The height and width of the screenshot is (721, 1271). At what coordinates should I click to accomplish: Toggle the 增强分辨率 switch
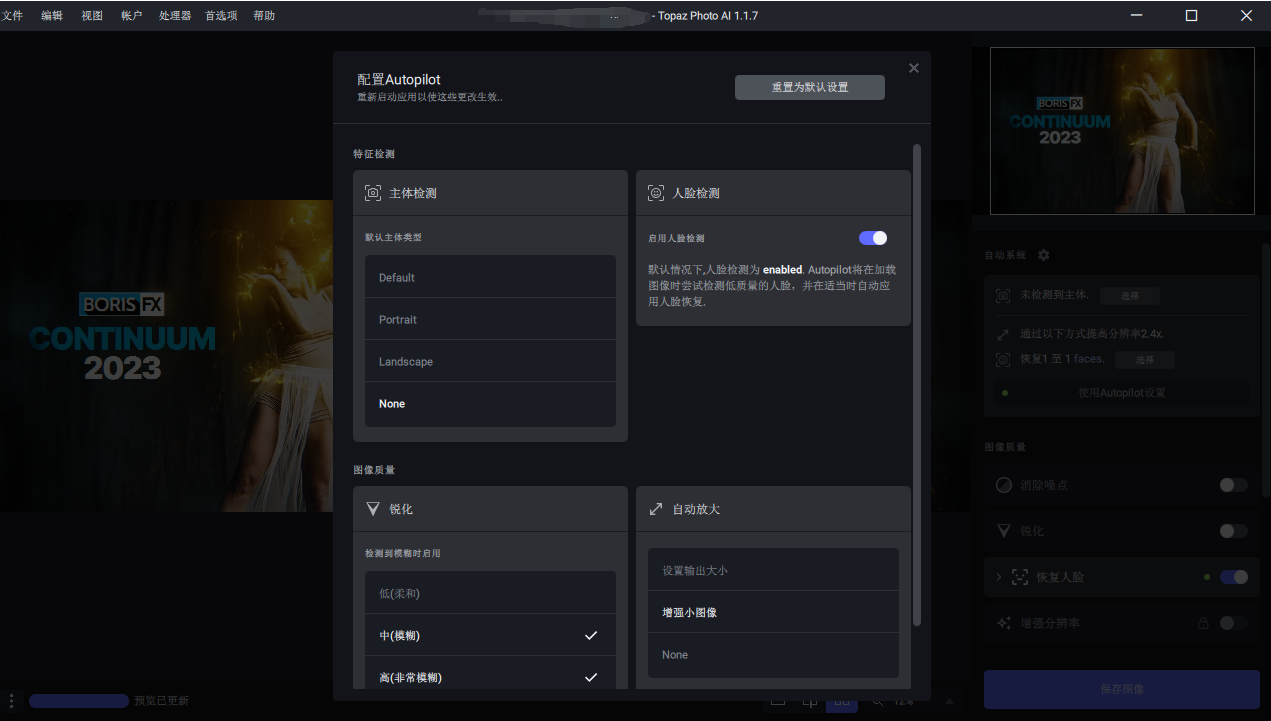(1234, 623)
